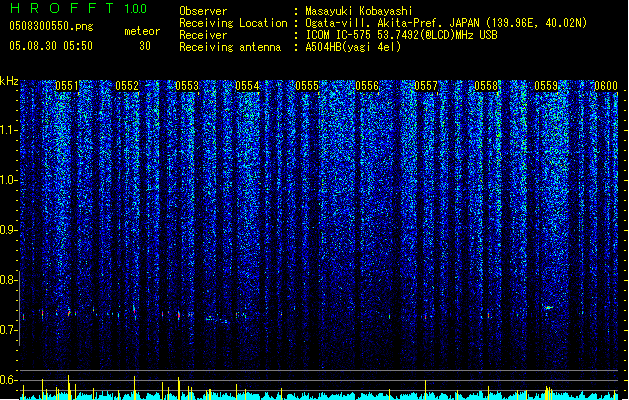Image resolution: width=629 pixels, height=400 pixels.
Task: Click the 0553 time marker
Action: point(187,86)
